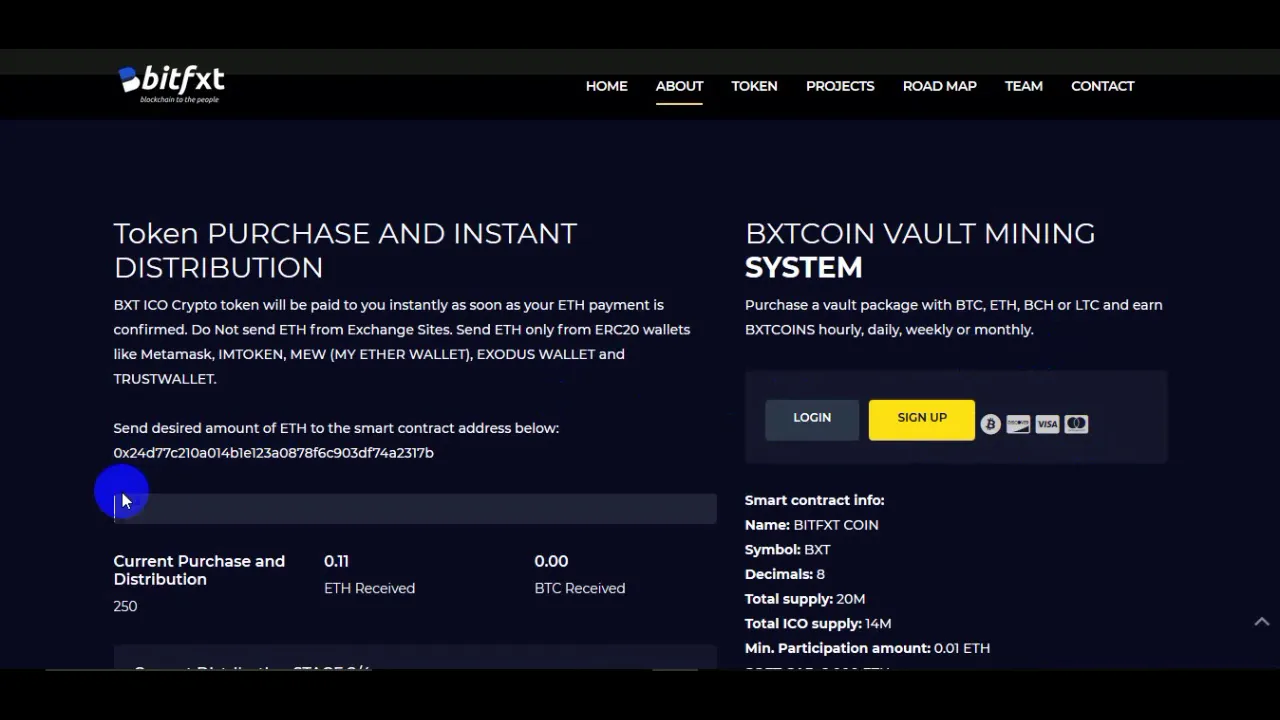Open the TEAM menu item
The height and width of the screenshot is (720, 1280).
(x=1023, y=86)
